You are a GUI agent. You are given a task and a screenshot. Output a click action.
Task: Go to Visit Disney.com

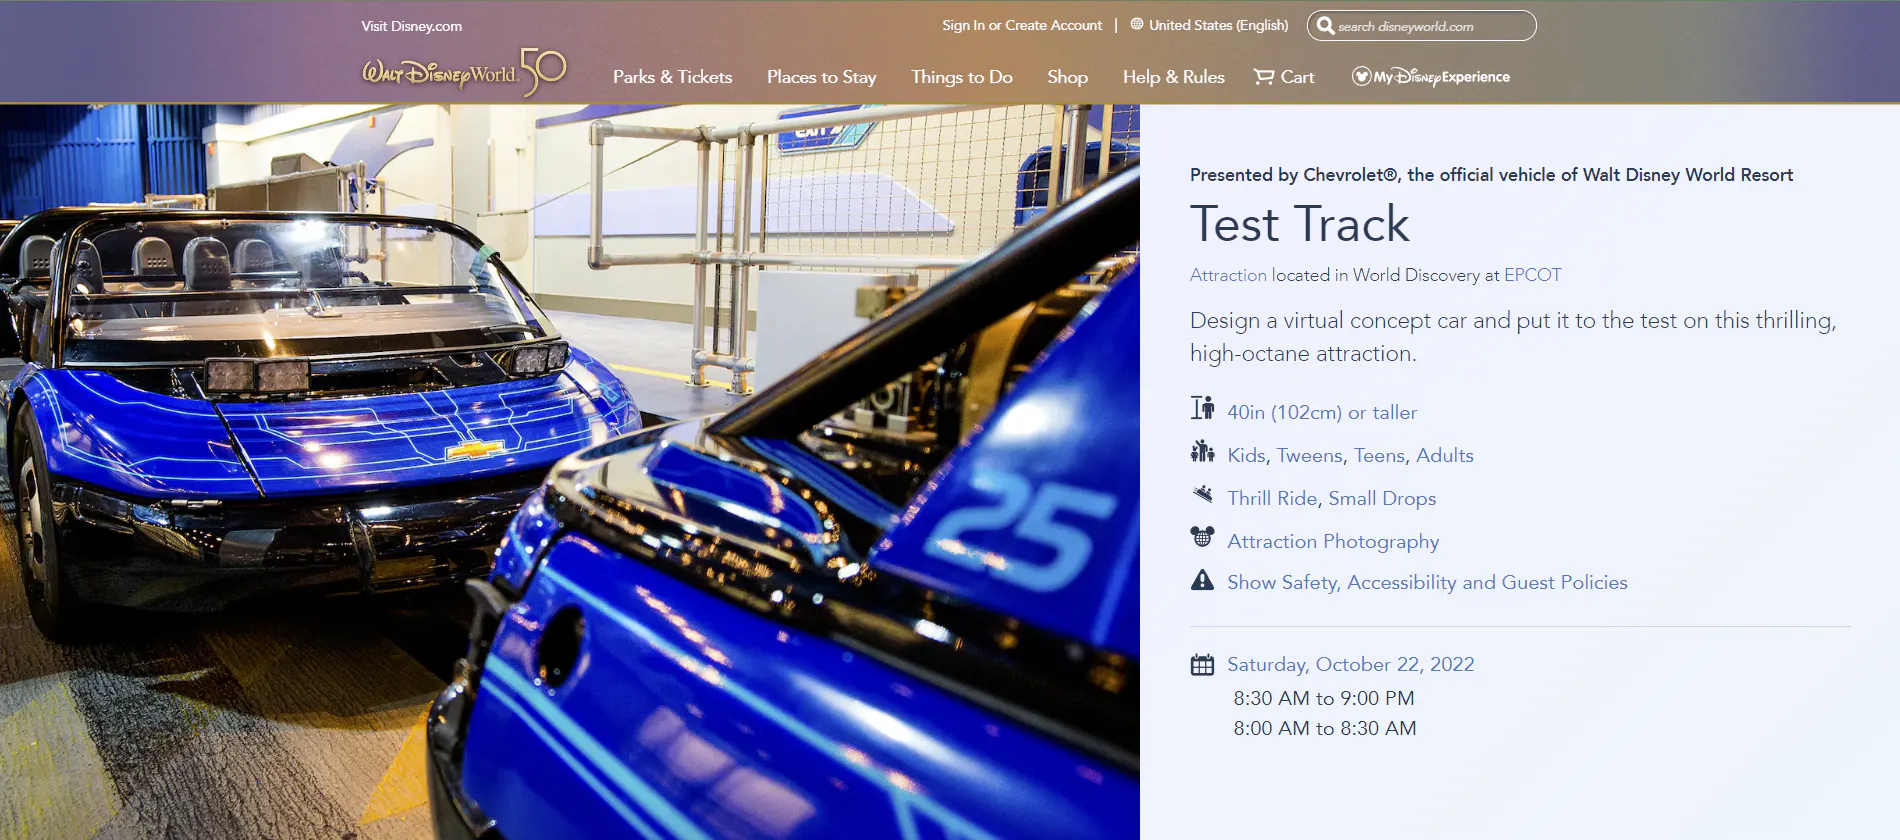pos(411,26)
